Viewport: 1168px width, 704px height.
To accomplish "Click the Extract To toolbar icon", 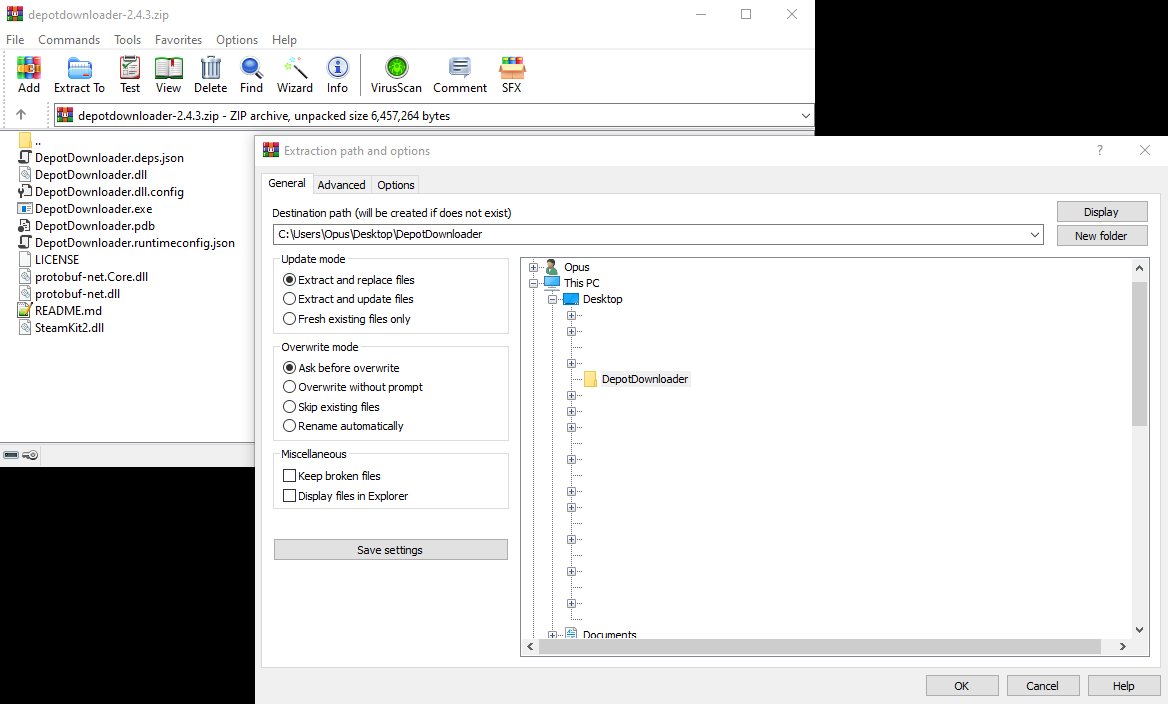I will click(79, 68).
